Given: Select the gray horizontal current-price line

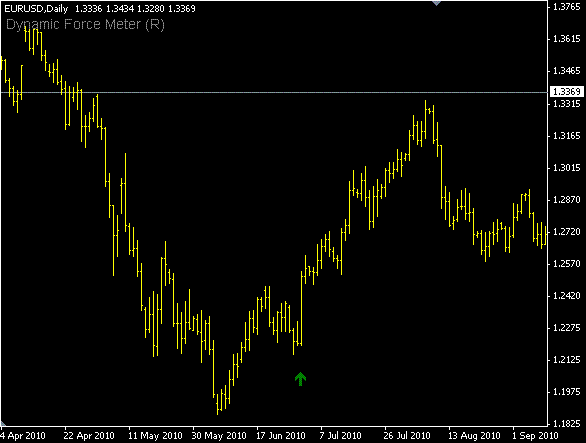Looking at the screenshot, I should 274,92.
